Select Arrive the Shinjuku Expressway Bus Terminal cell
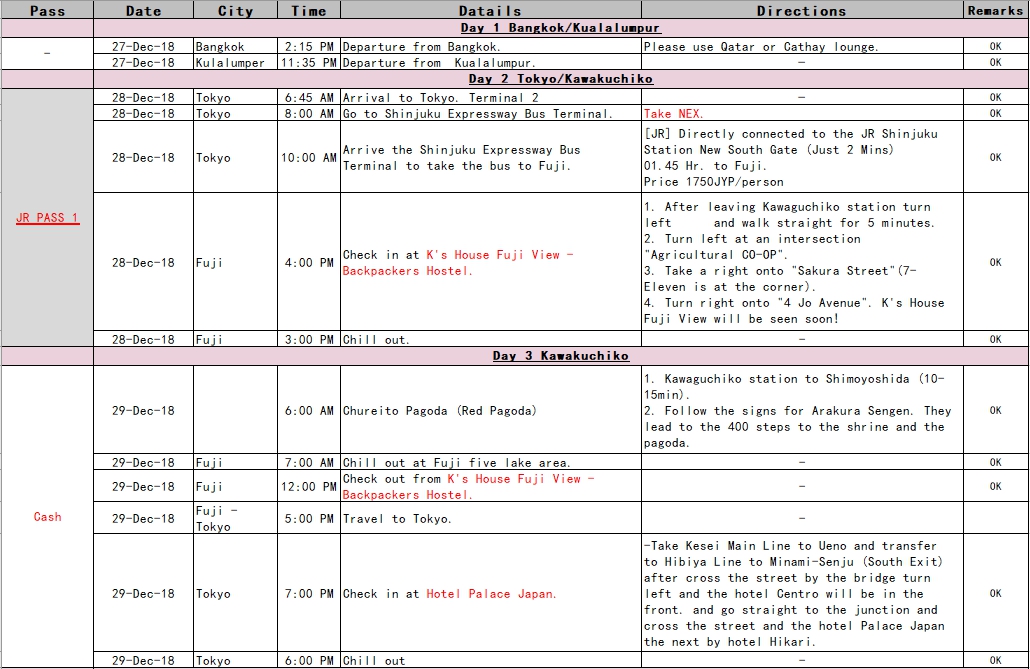This screenshot has height=669, width=1030. pyautogui.click(x=491, y=157)
